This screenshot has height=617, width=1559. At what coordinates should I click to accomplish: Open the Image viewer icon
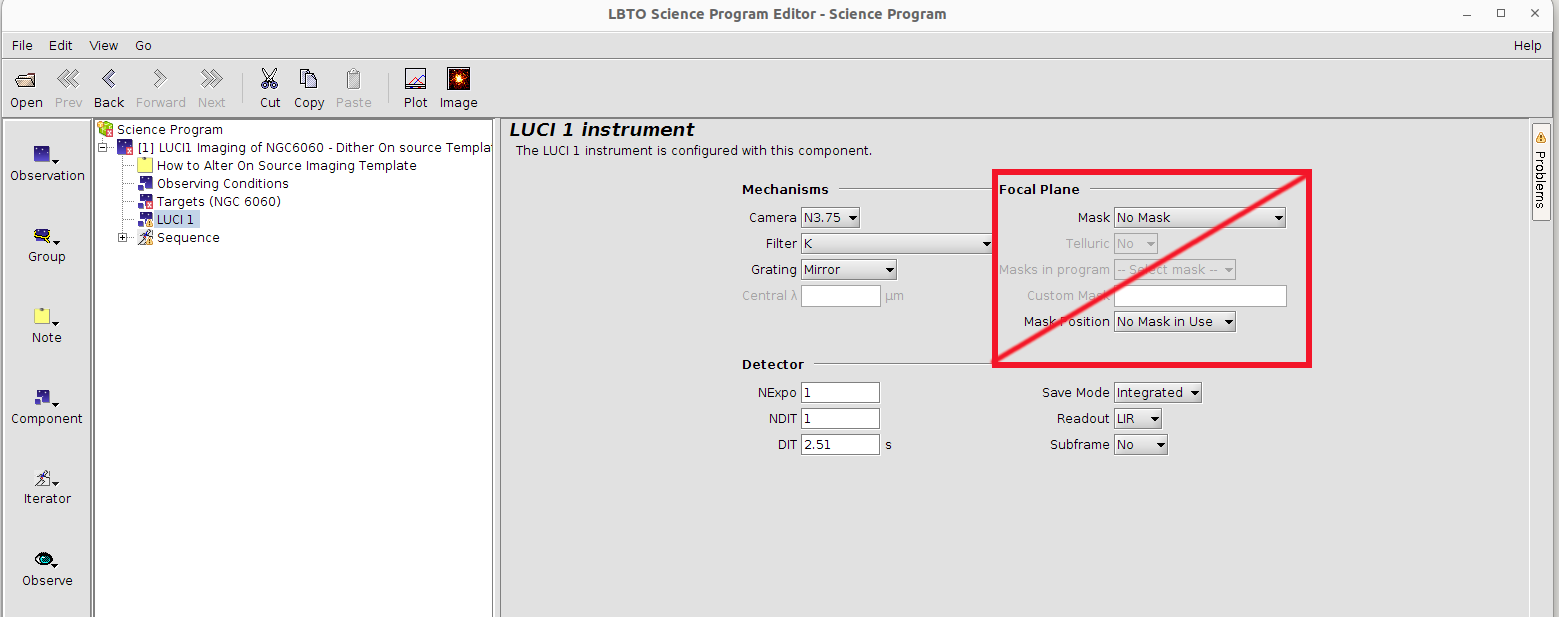[x=458, y=80]
